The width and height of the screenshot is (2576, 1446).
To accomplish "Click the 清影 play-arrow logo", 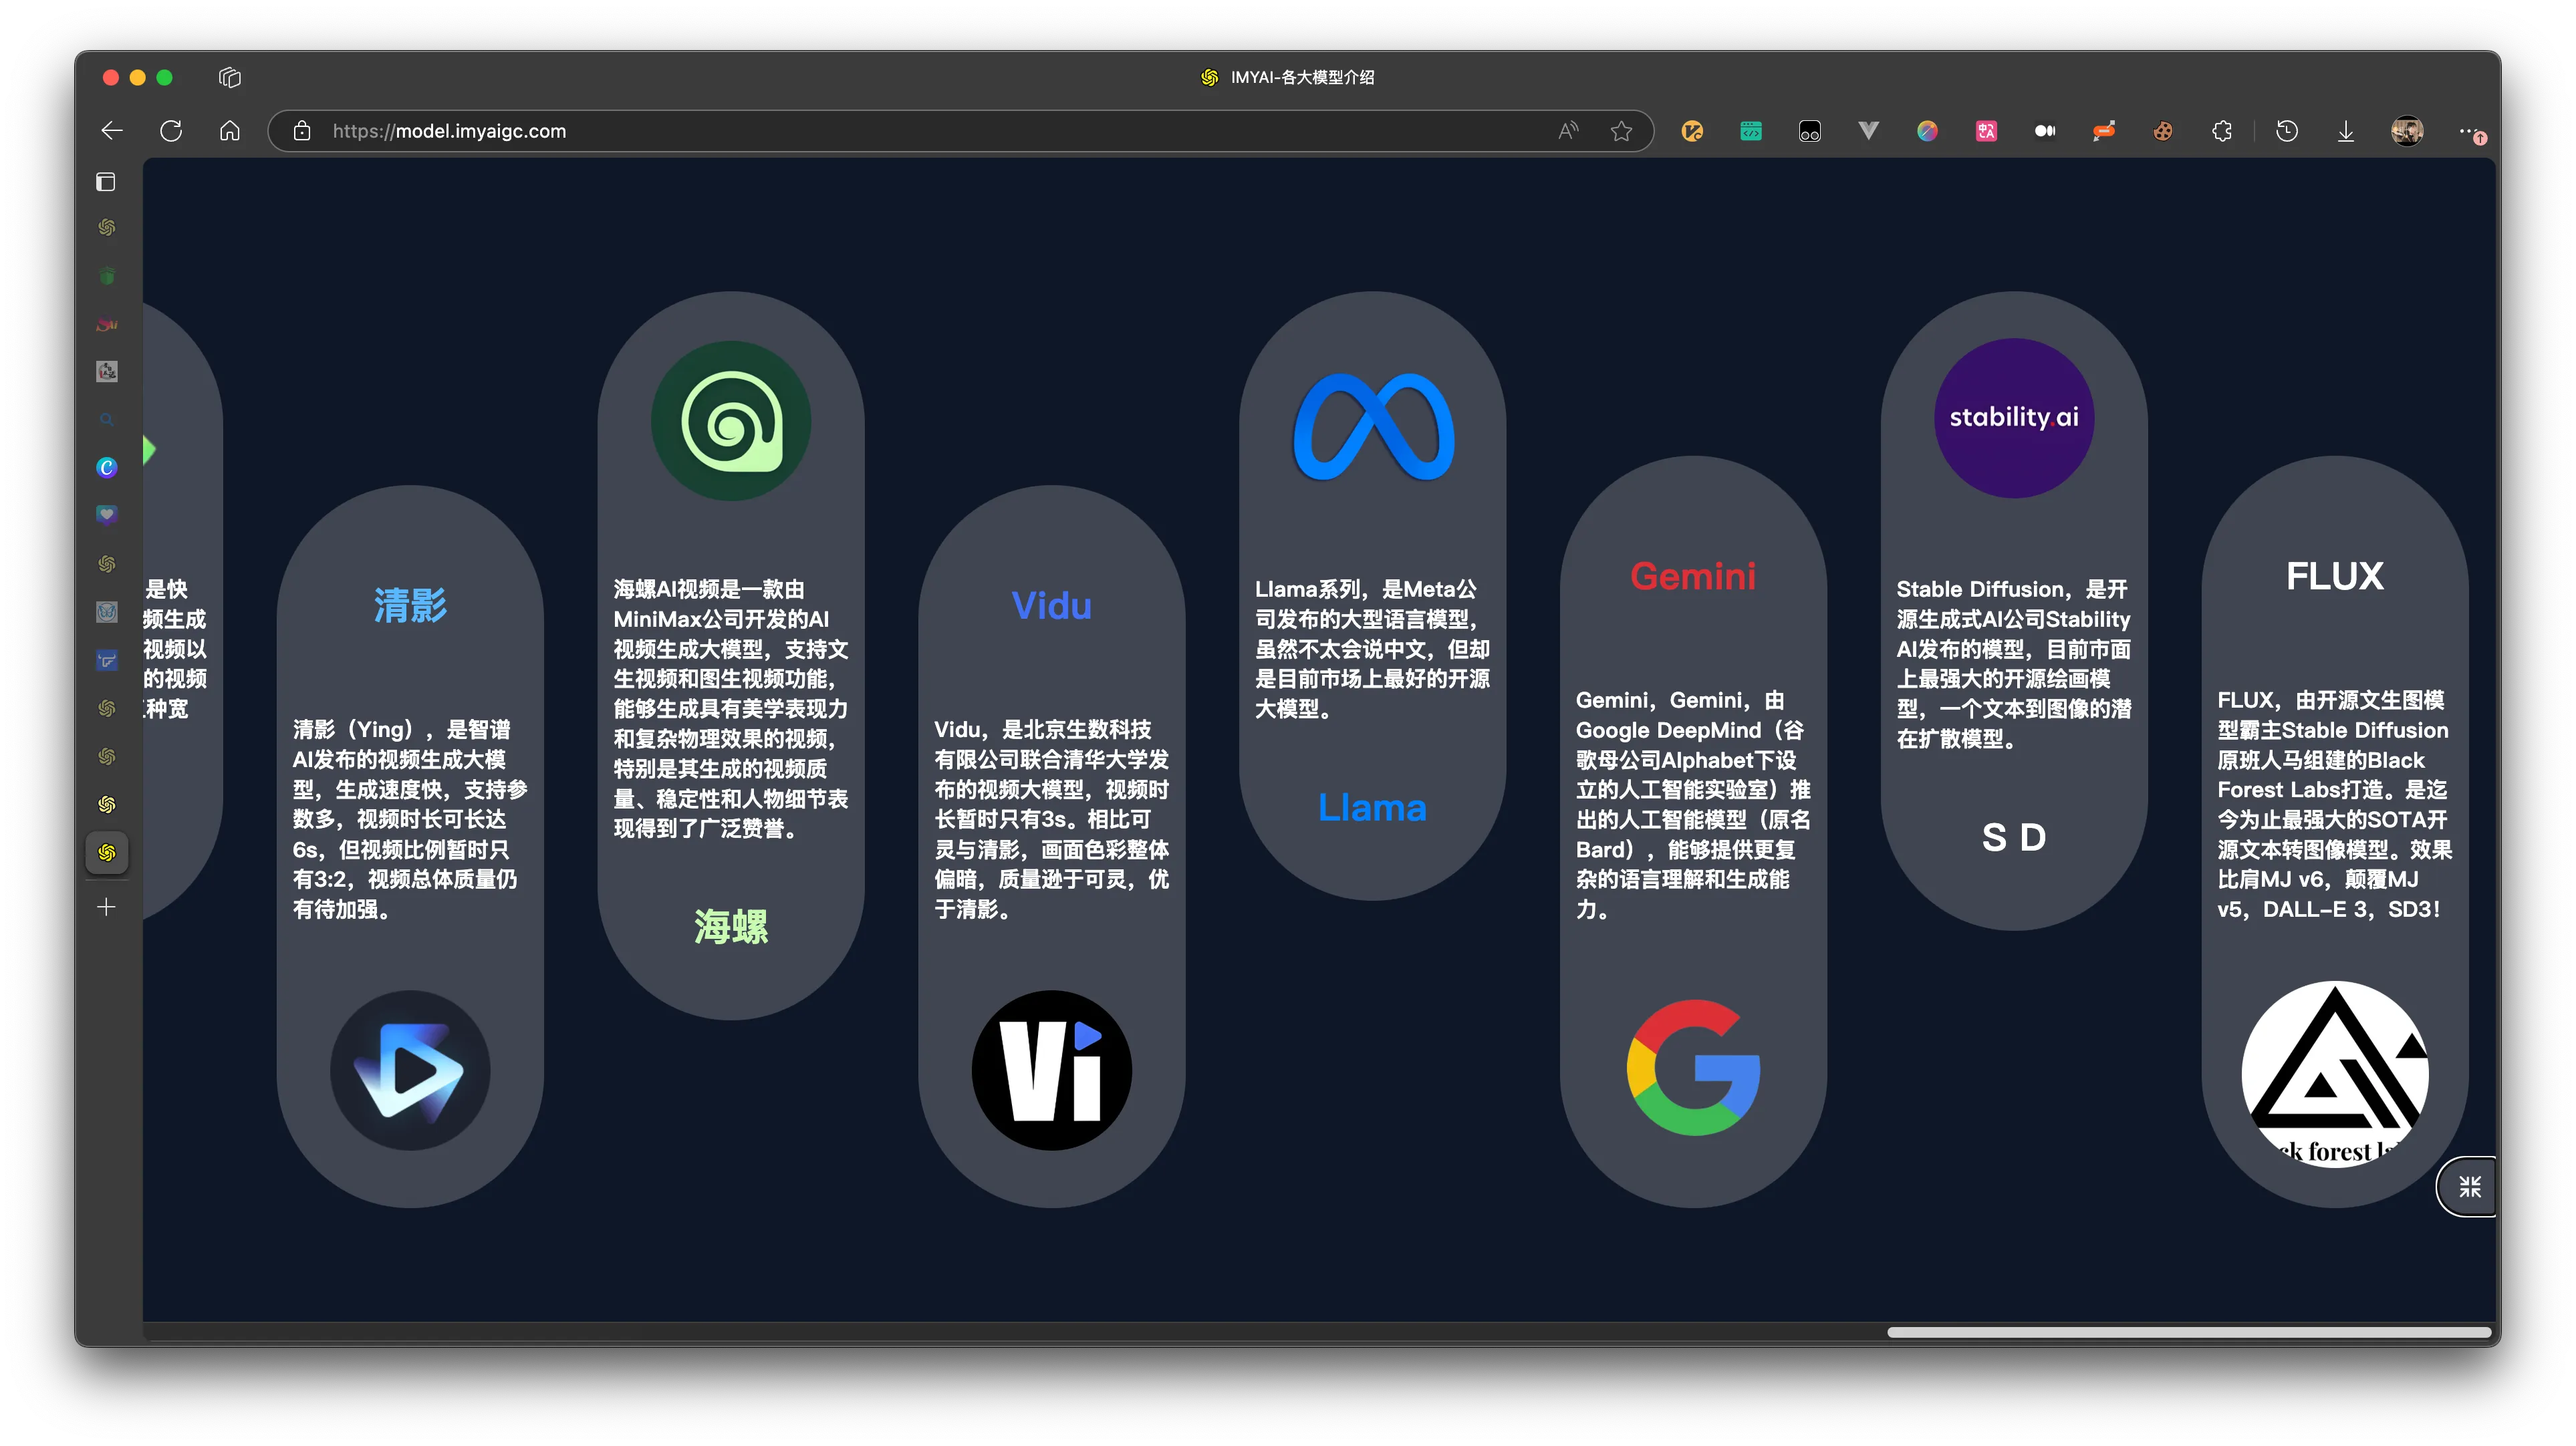I will 410,1070.
